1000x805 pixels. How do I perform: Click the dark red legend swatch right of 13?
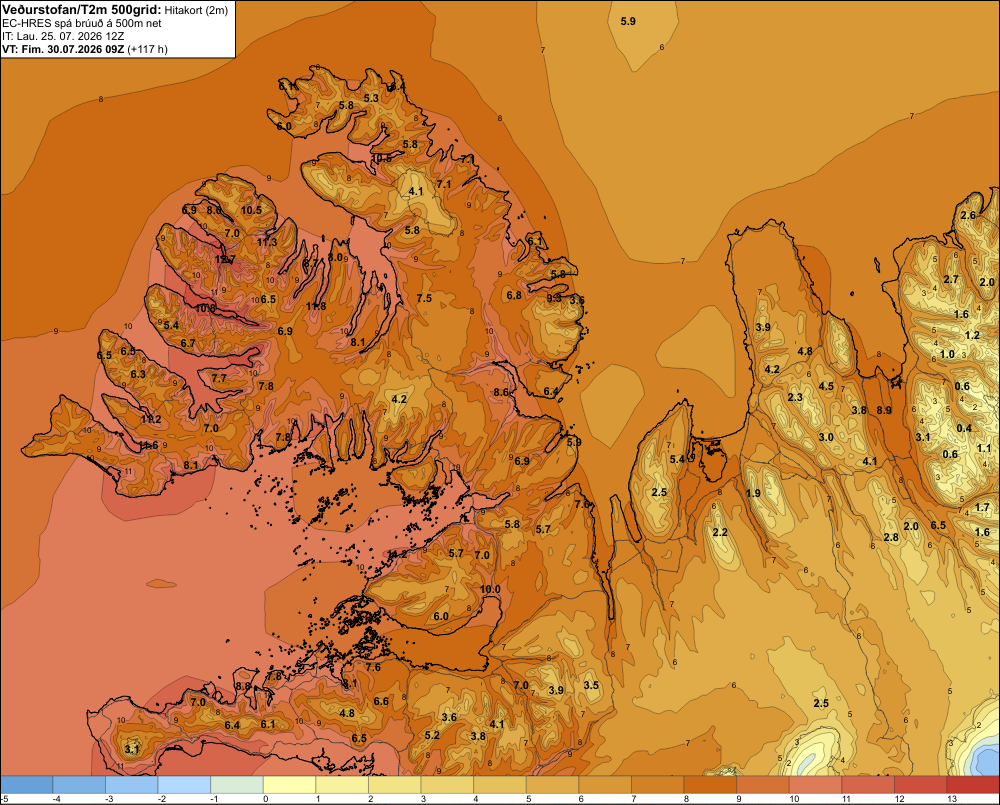973,785
